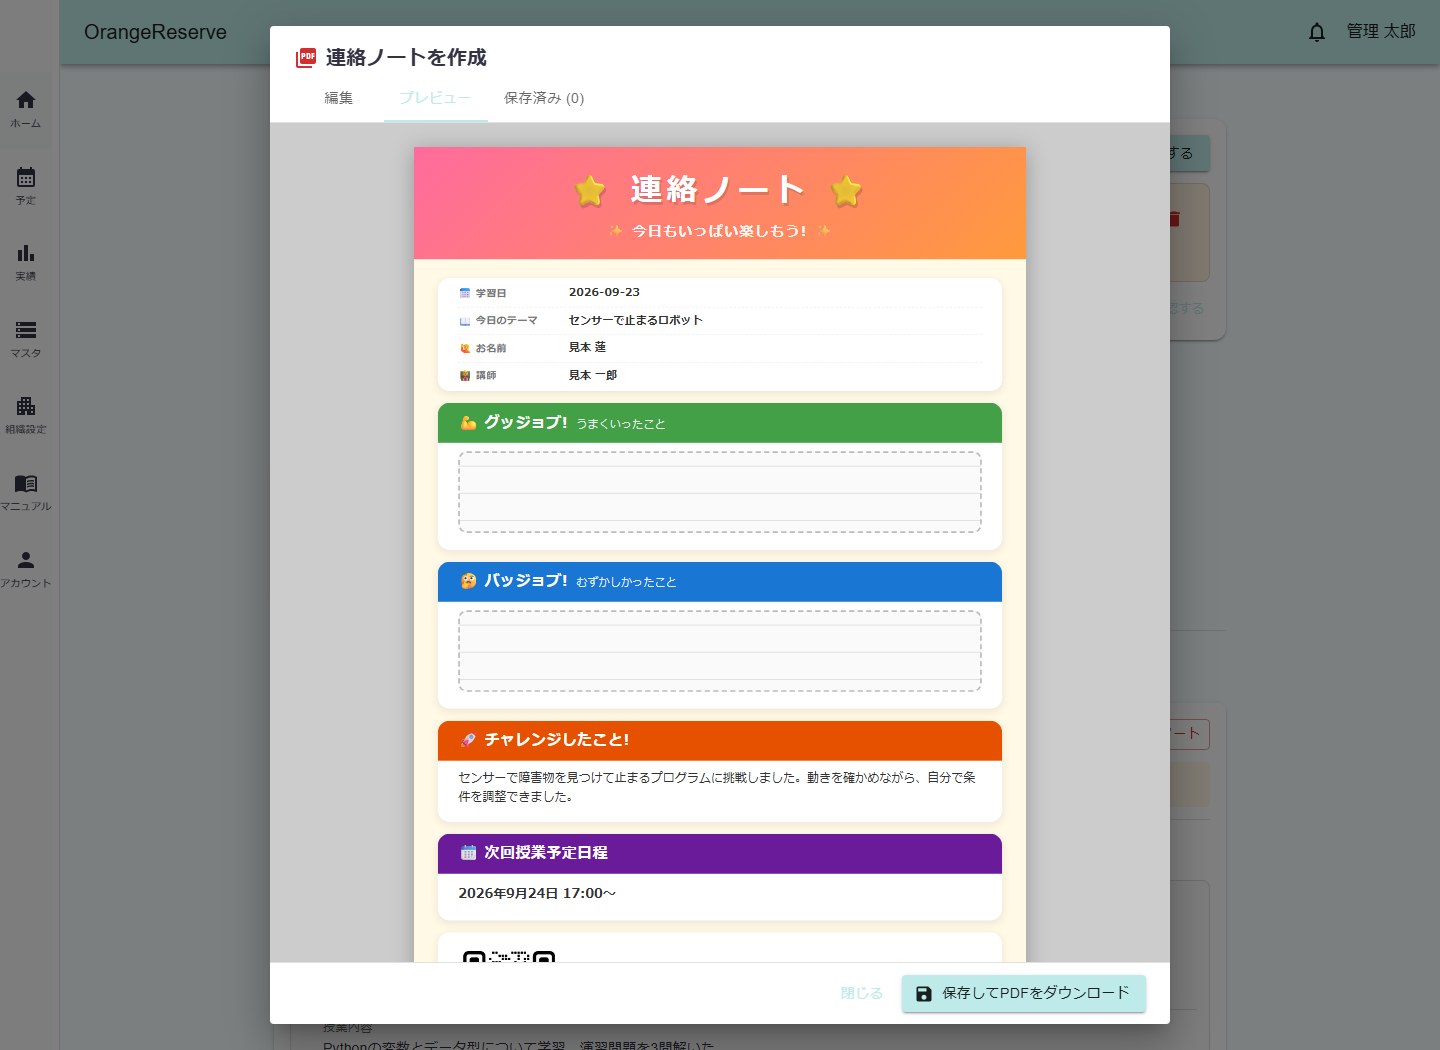Click the theme text センサーで止まるロボット
This screenshot has height=1050, width=1440.
[x=636, y=320]
